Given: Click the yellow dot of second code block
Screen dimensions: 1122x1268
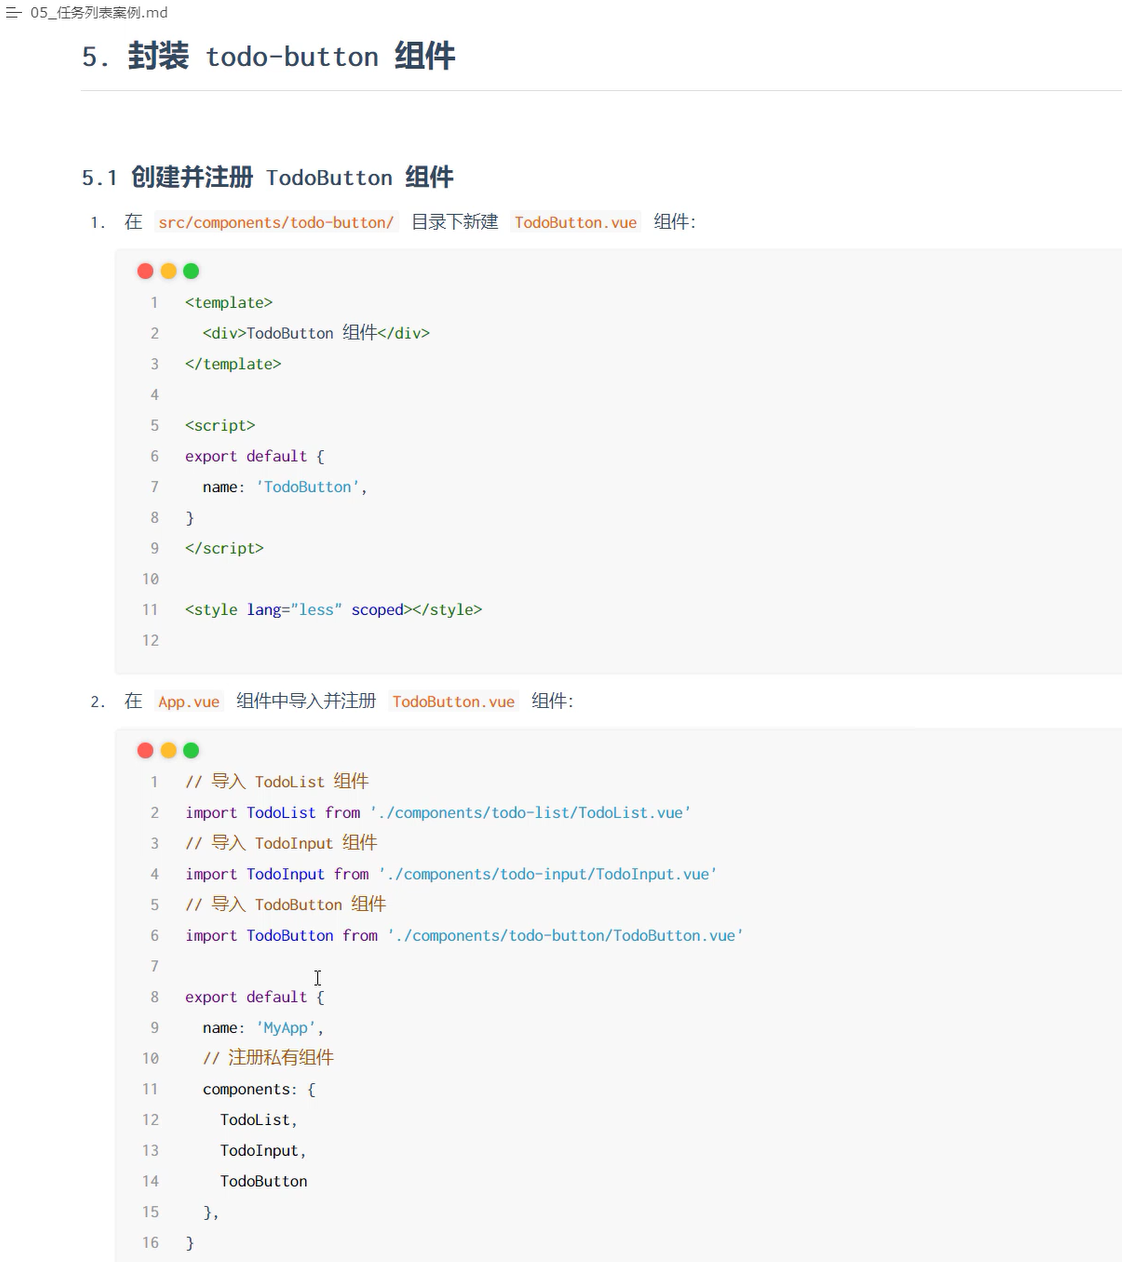Looking at the screenshot, I should coord(168,750).
